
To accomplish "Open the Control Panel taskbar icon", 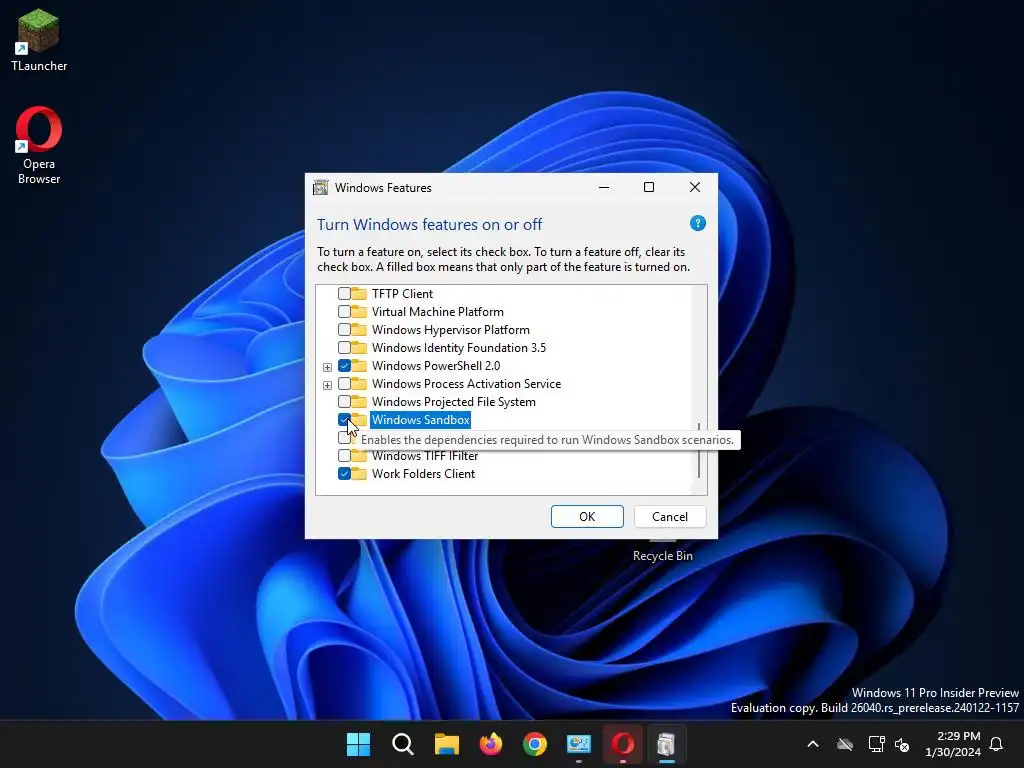I will coord(579,744).
